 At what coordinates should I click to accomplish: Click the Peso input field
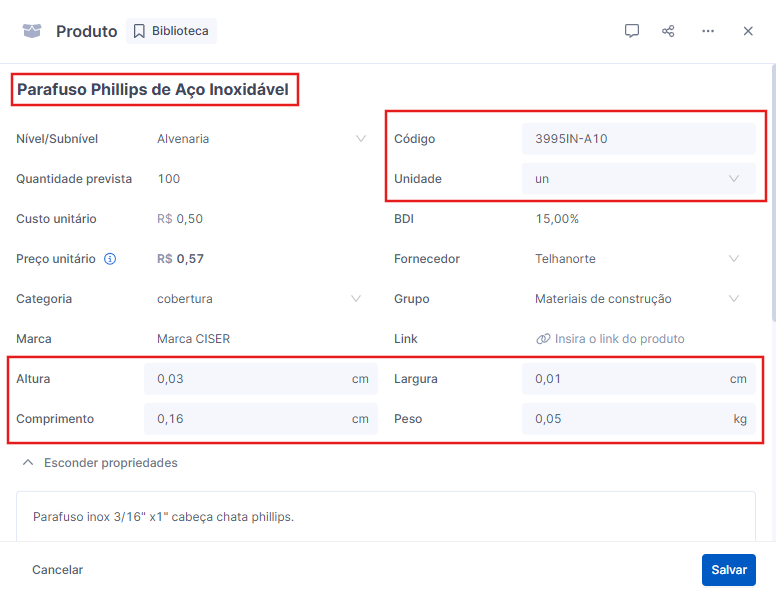click(638, 419)
